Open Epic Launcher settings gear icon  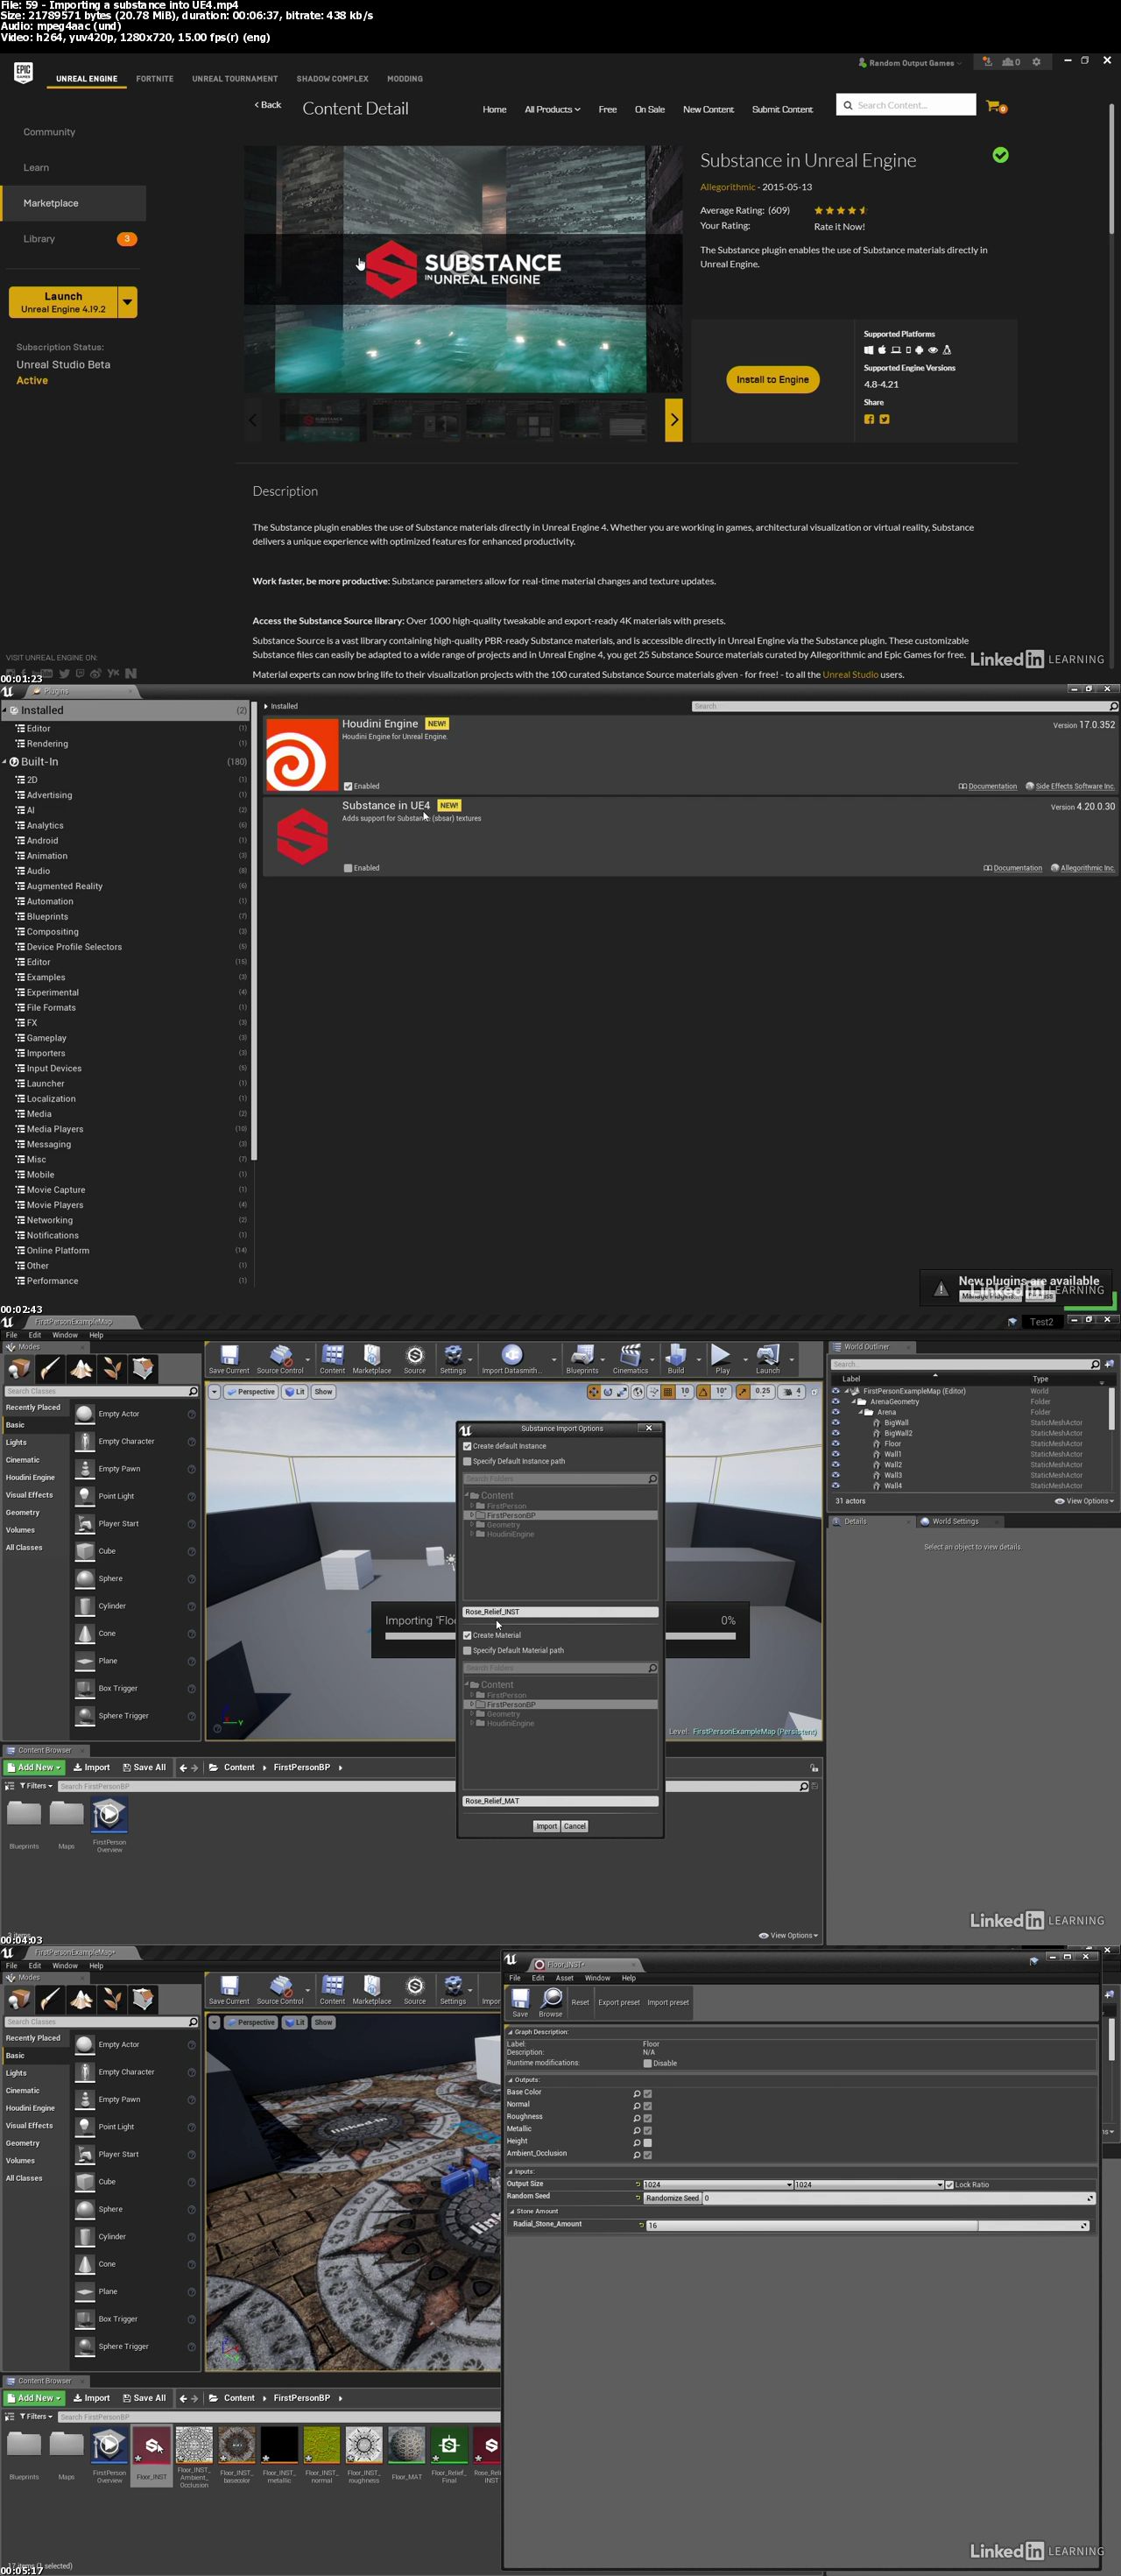pyautogui.click(x=1036, y=62)
